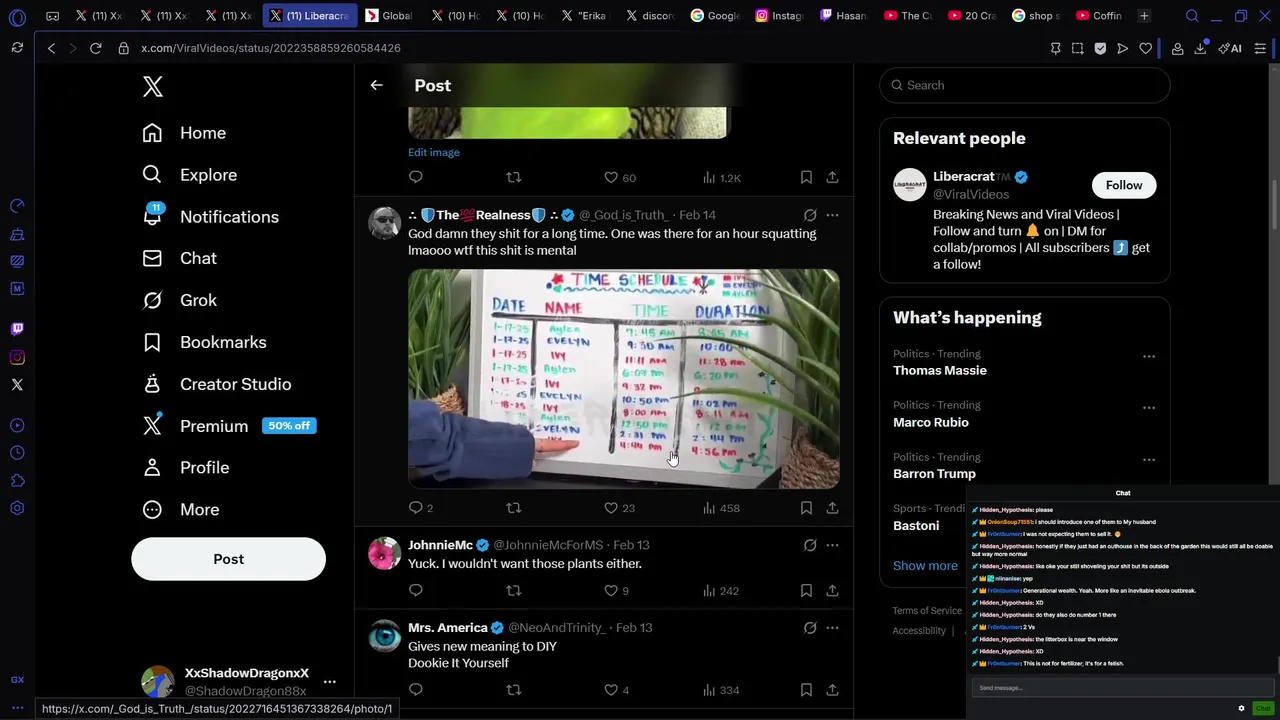Viewport: 1280px width, 720px height.
Task: Reply to The Realness post with 2 replies
Action: point(421,508)
